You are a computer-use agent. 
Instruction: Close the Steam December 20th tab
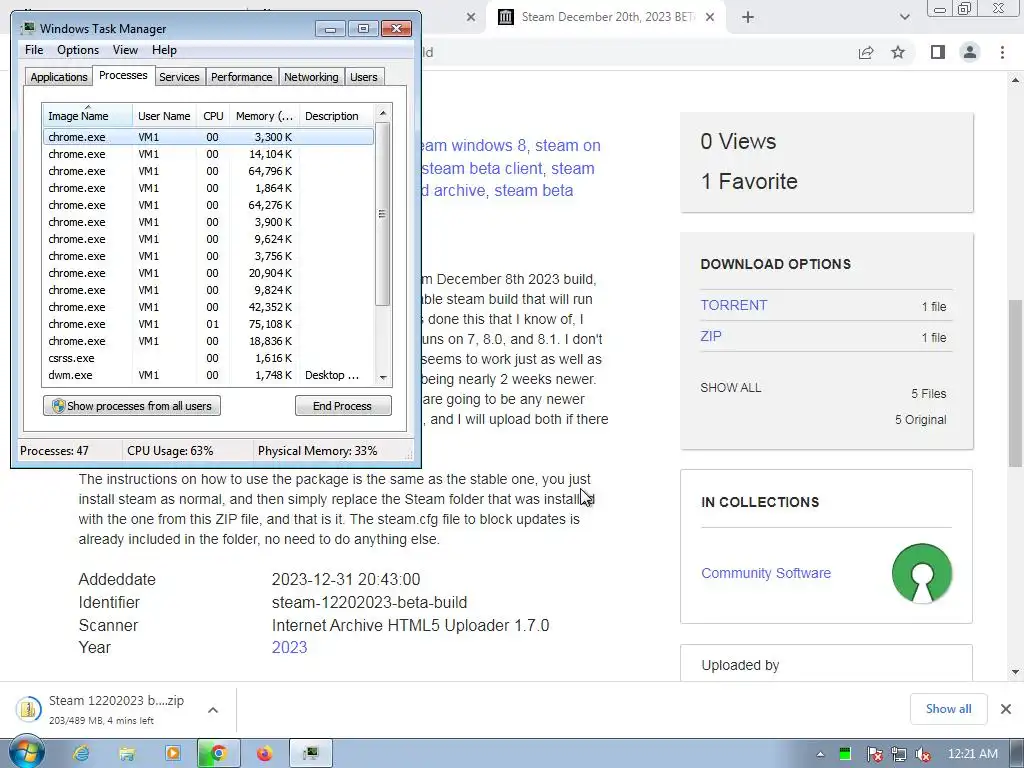pyautogui.click(x=710, y=18)
